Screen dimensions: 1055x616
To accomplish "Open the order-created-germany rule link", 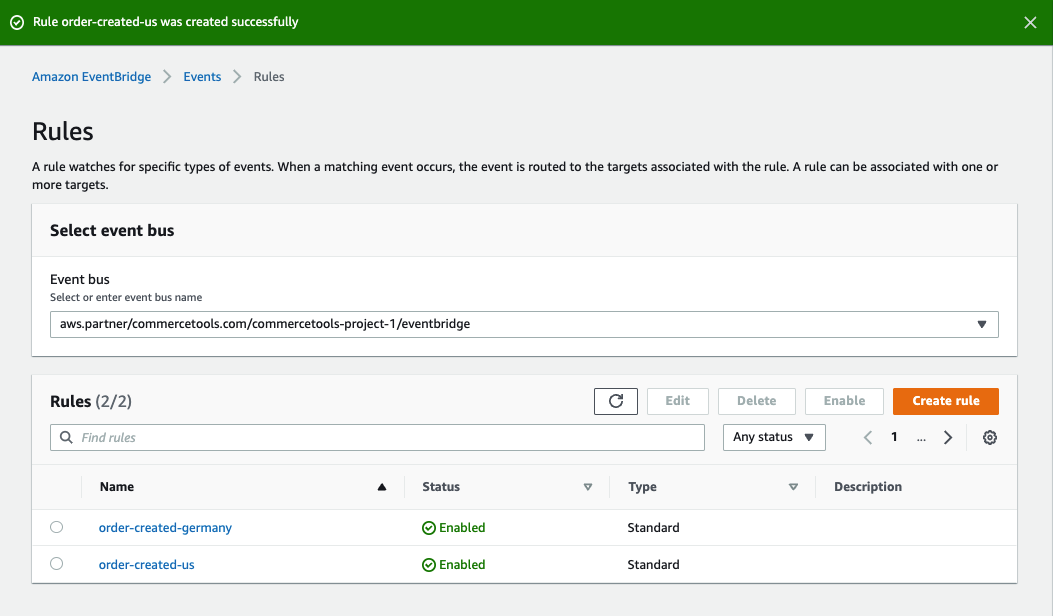I will click(x=165, y=528).
